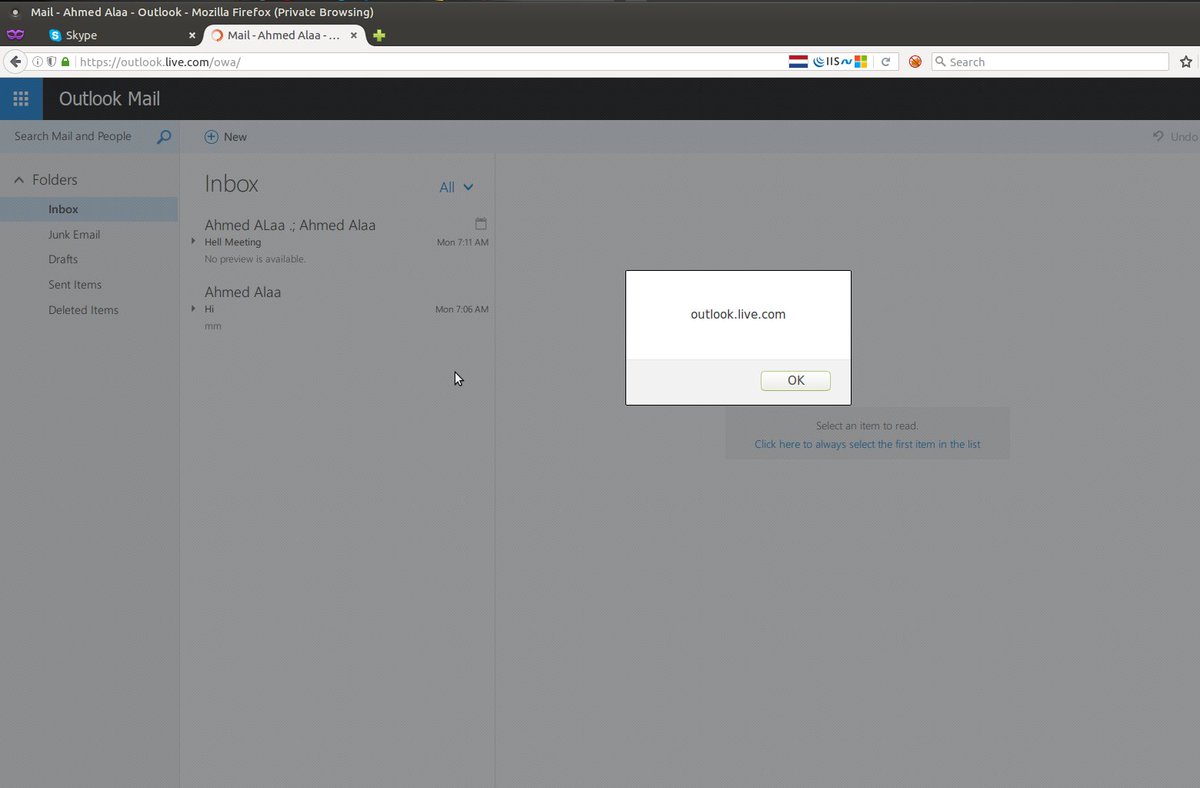Click the Inbox heading
The image size is (1200, 788).
click(x=231, y=184)
